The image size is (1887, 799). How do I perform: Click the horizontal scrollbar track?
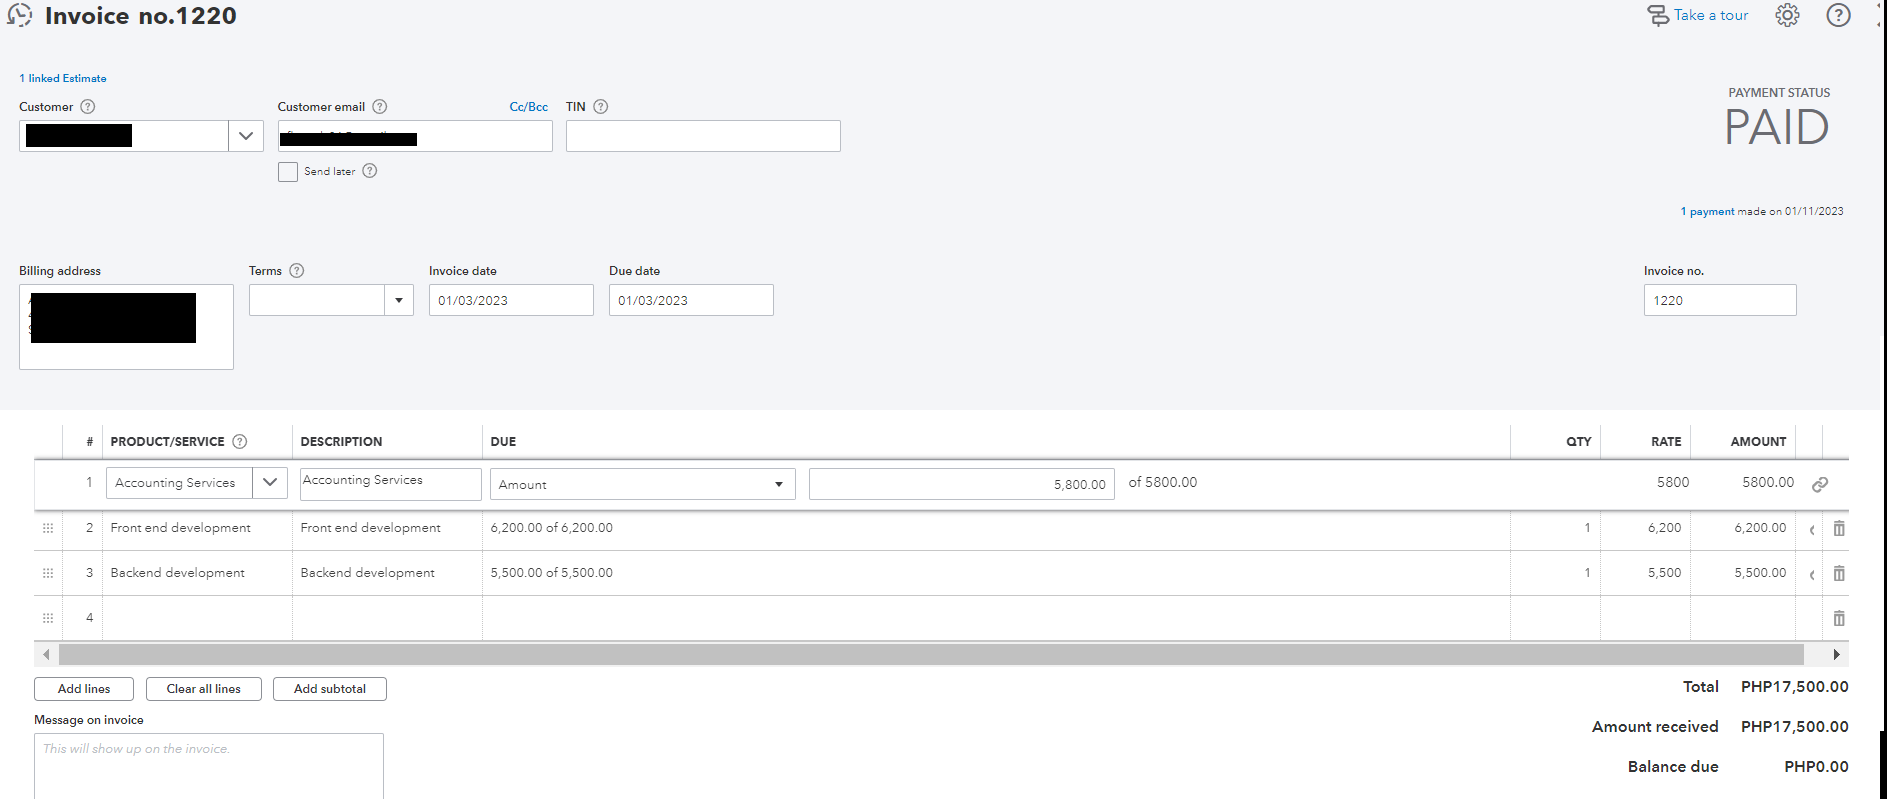tap(931, 655)
